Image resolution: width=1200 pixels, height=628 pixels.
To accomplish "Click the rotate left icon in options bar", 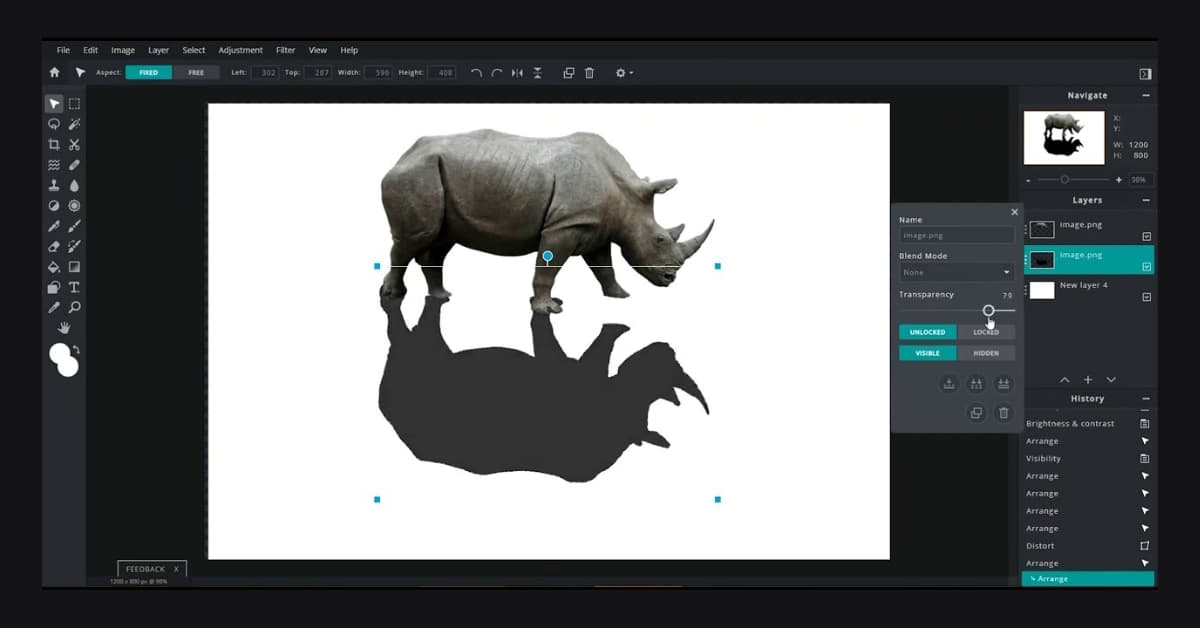I will click(476, 73).
